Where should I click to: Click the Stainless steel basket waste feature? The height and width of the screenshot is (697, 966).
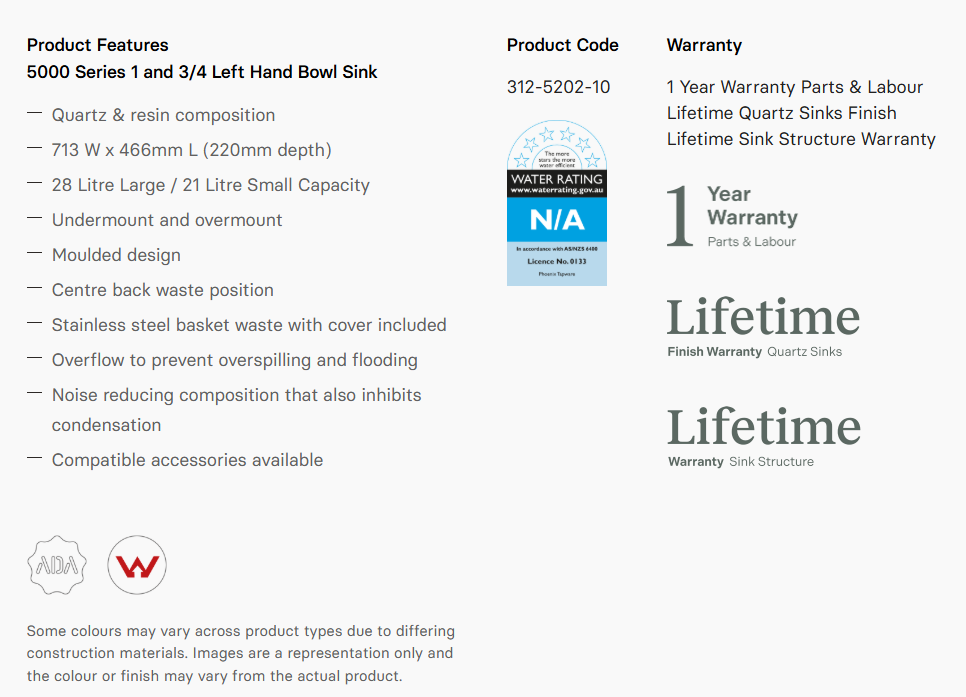(249, 325)
